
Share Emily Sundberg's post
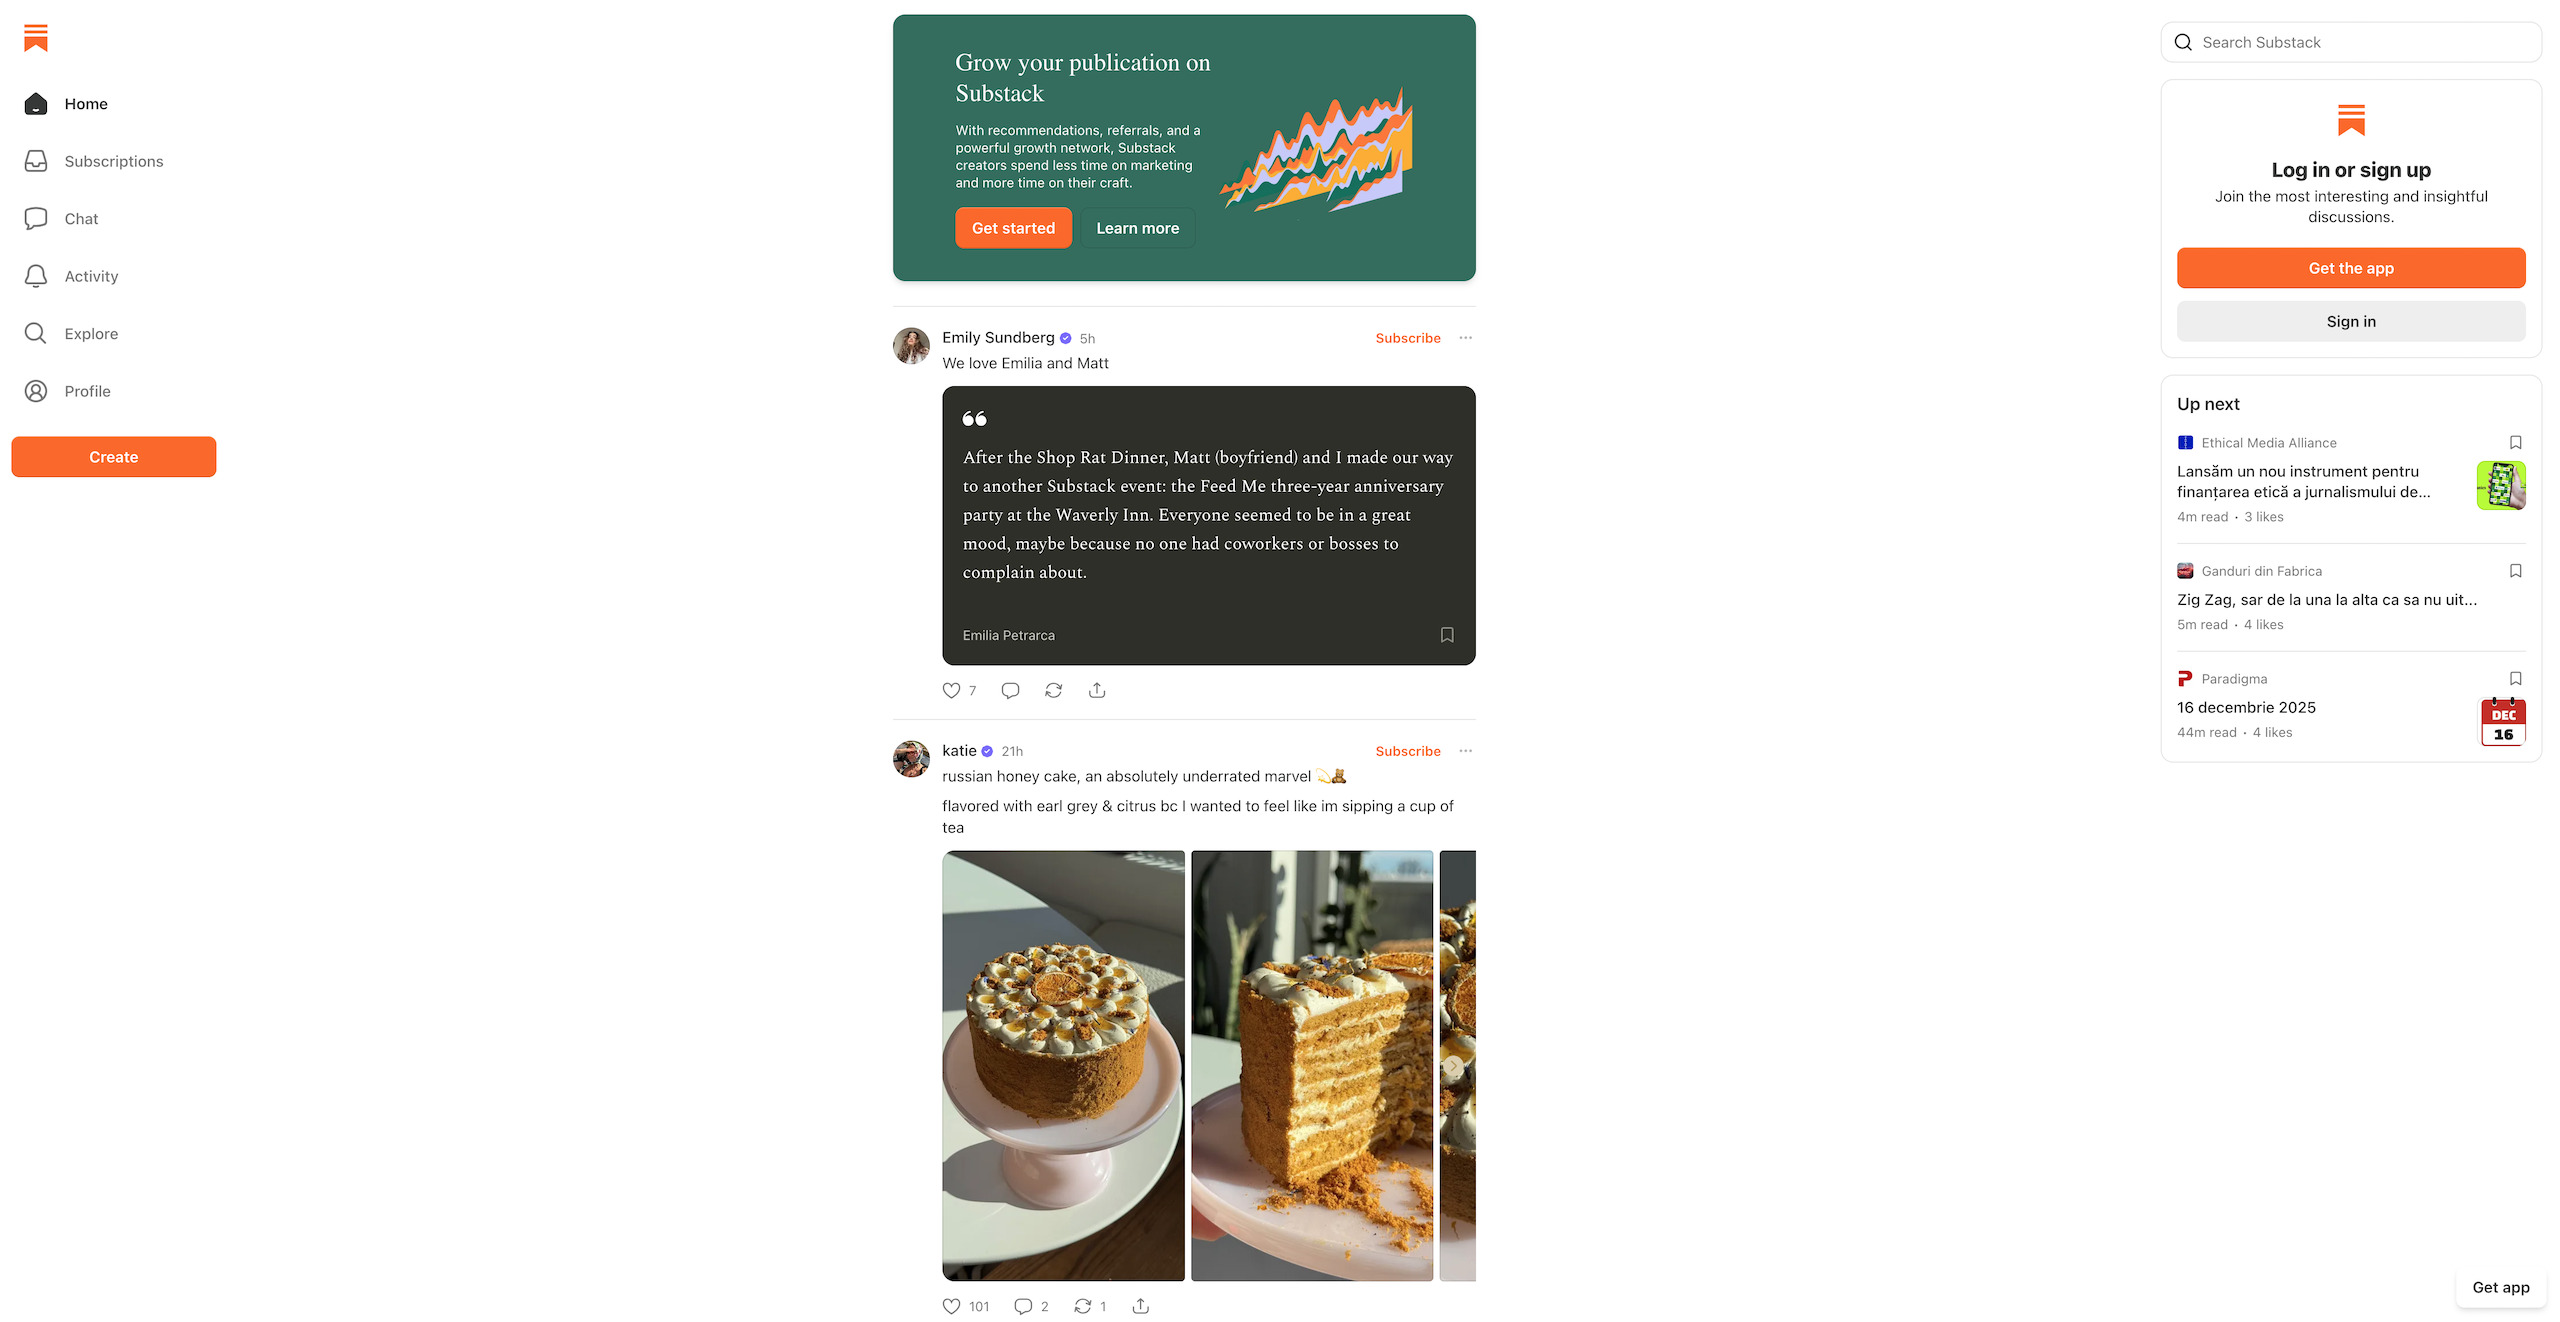pos(1097,690)
